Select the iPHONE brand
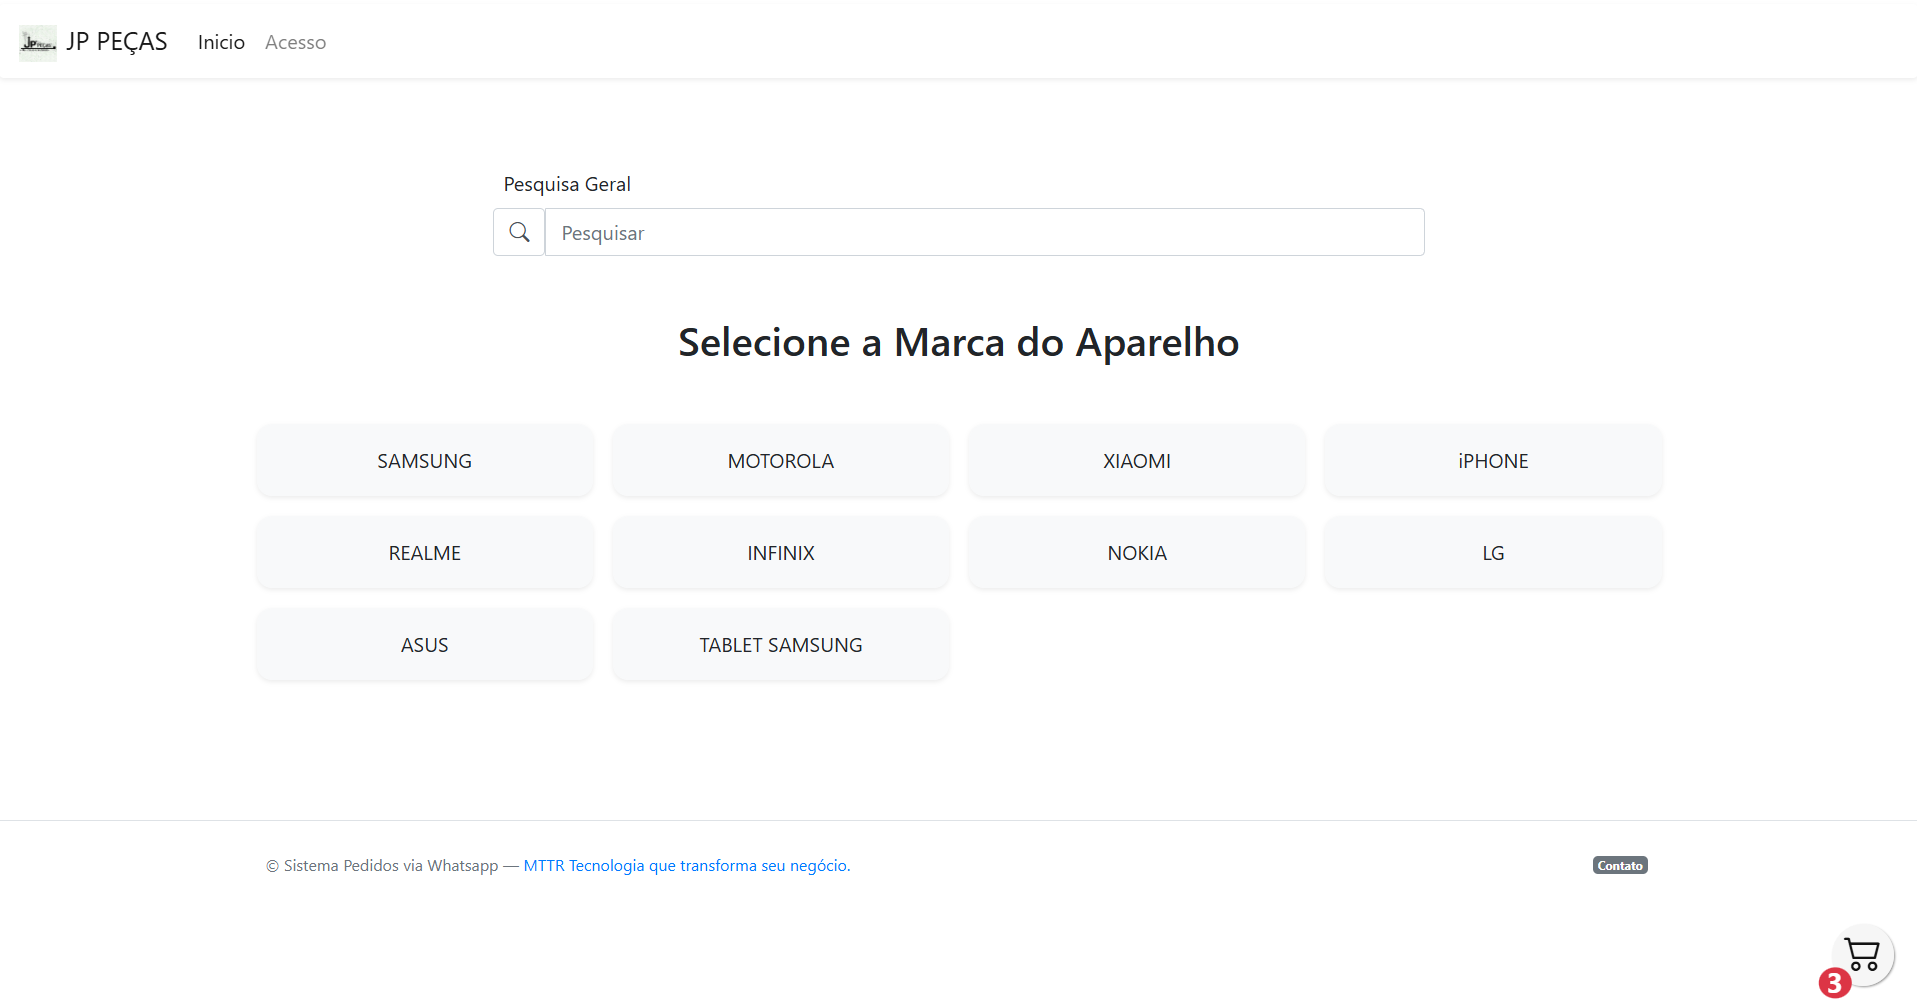1917x1007 pixels. point(1492,460)
